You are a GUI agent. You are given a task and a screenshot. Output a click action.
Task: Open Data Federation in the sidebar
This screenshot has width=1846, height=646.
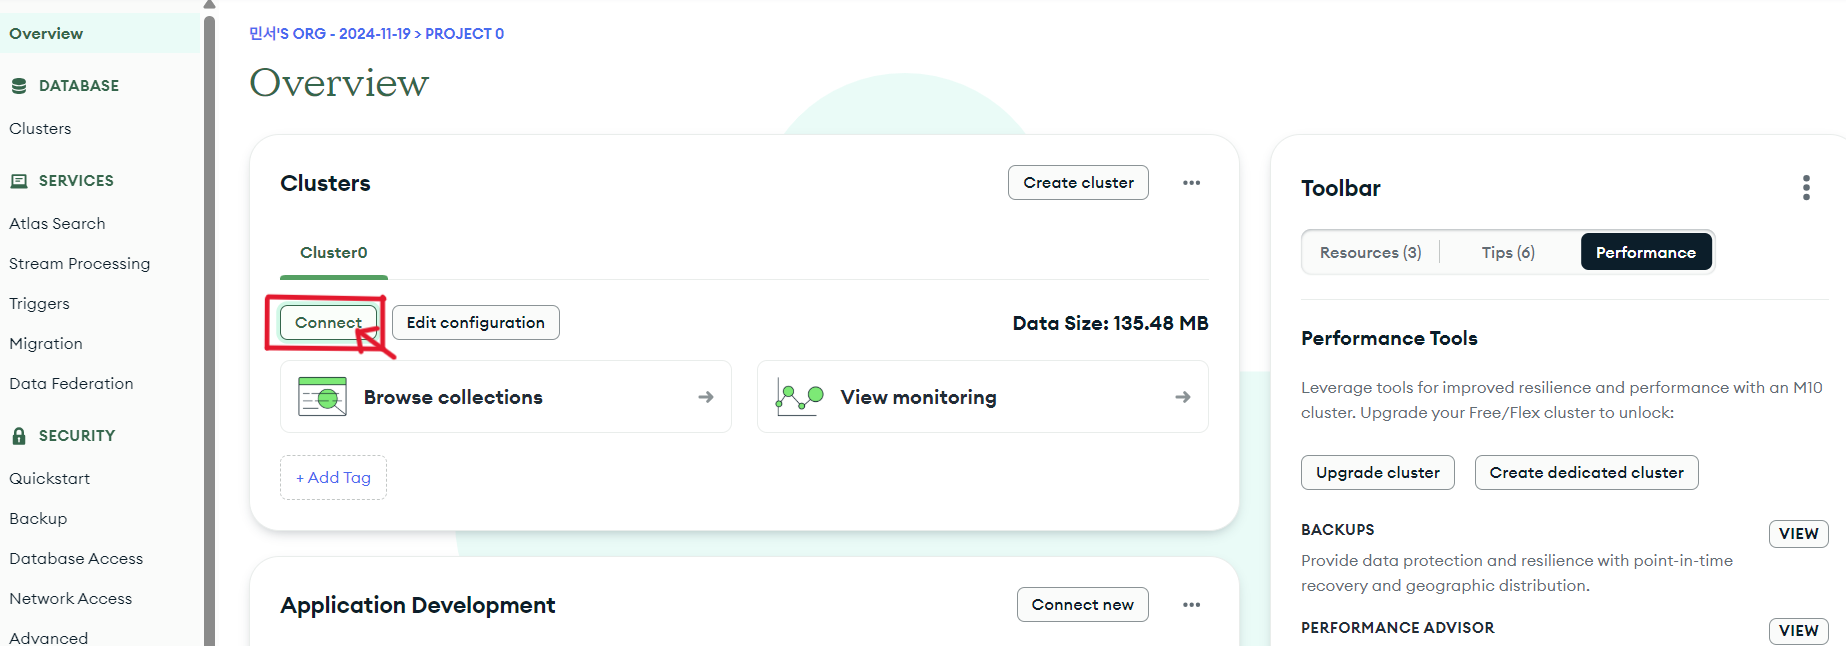pyautogui.click(x=71, y=384)
